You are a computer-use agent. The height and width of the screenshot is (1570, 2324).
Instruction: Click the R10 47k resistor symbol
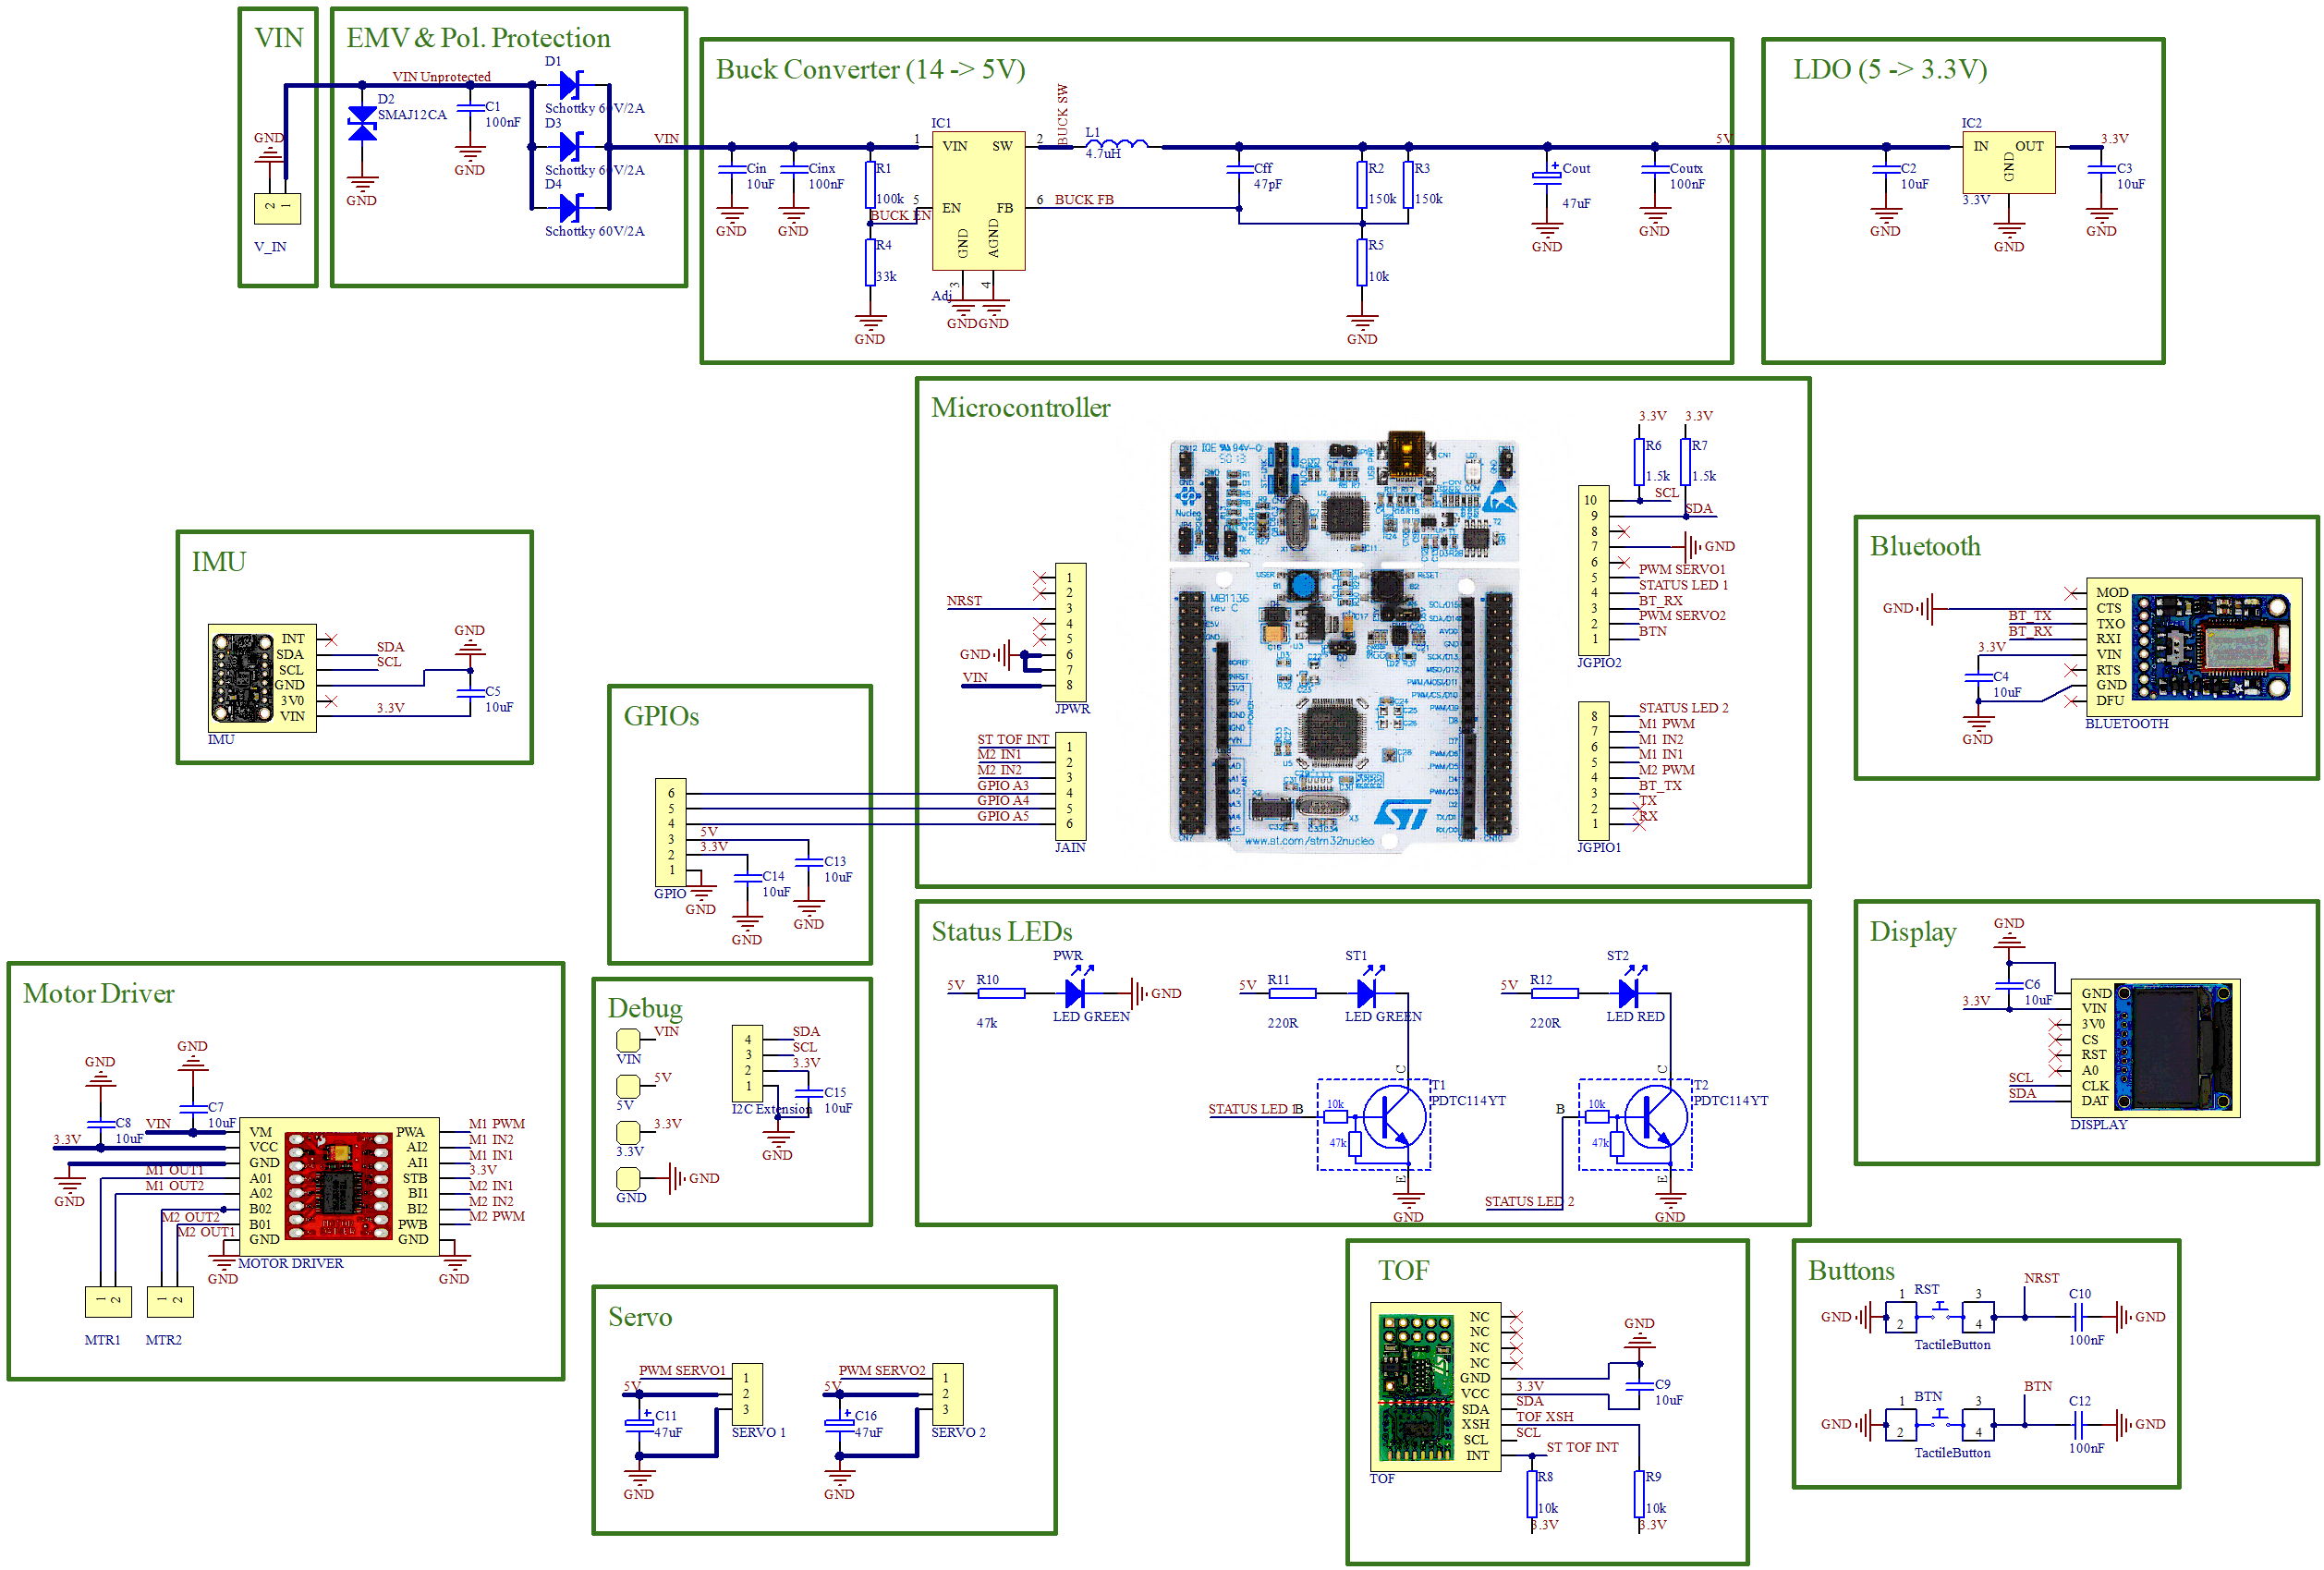coord(1001,993)
